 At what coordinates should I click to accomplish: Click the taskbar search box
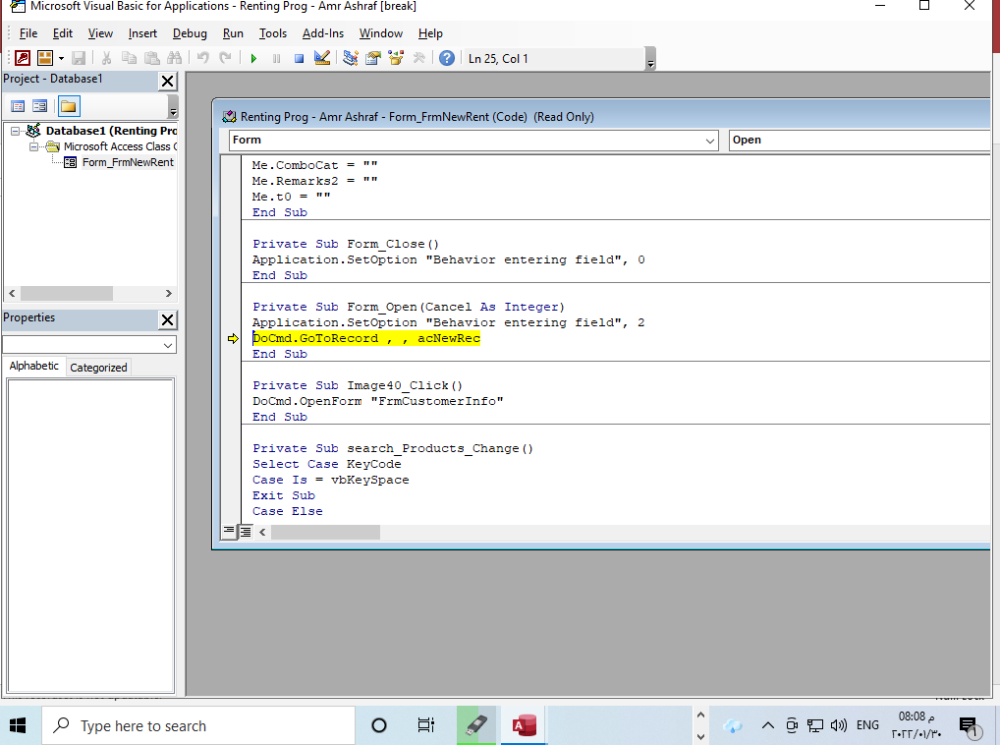point(198,726)
